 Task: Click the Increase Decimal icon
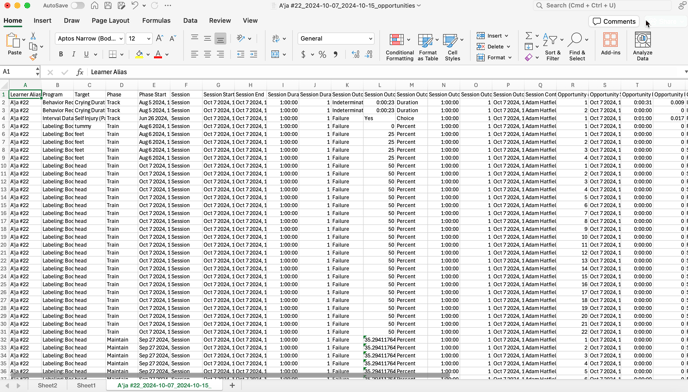coord(355,54)
